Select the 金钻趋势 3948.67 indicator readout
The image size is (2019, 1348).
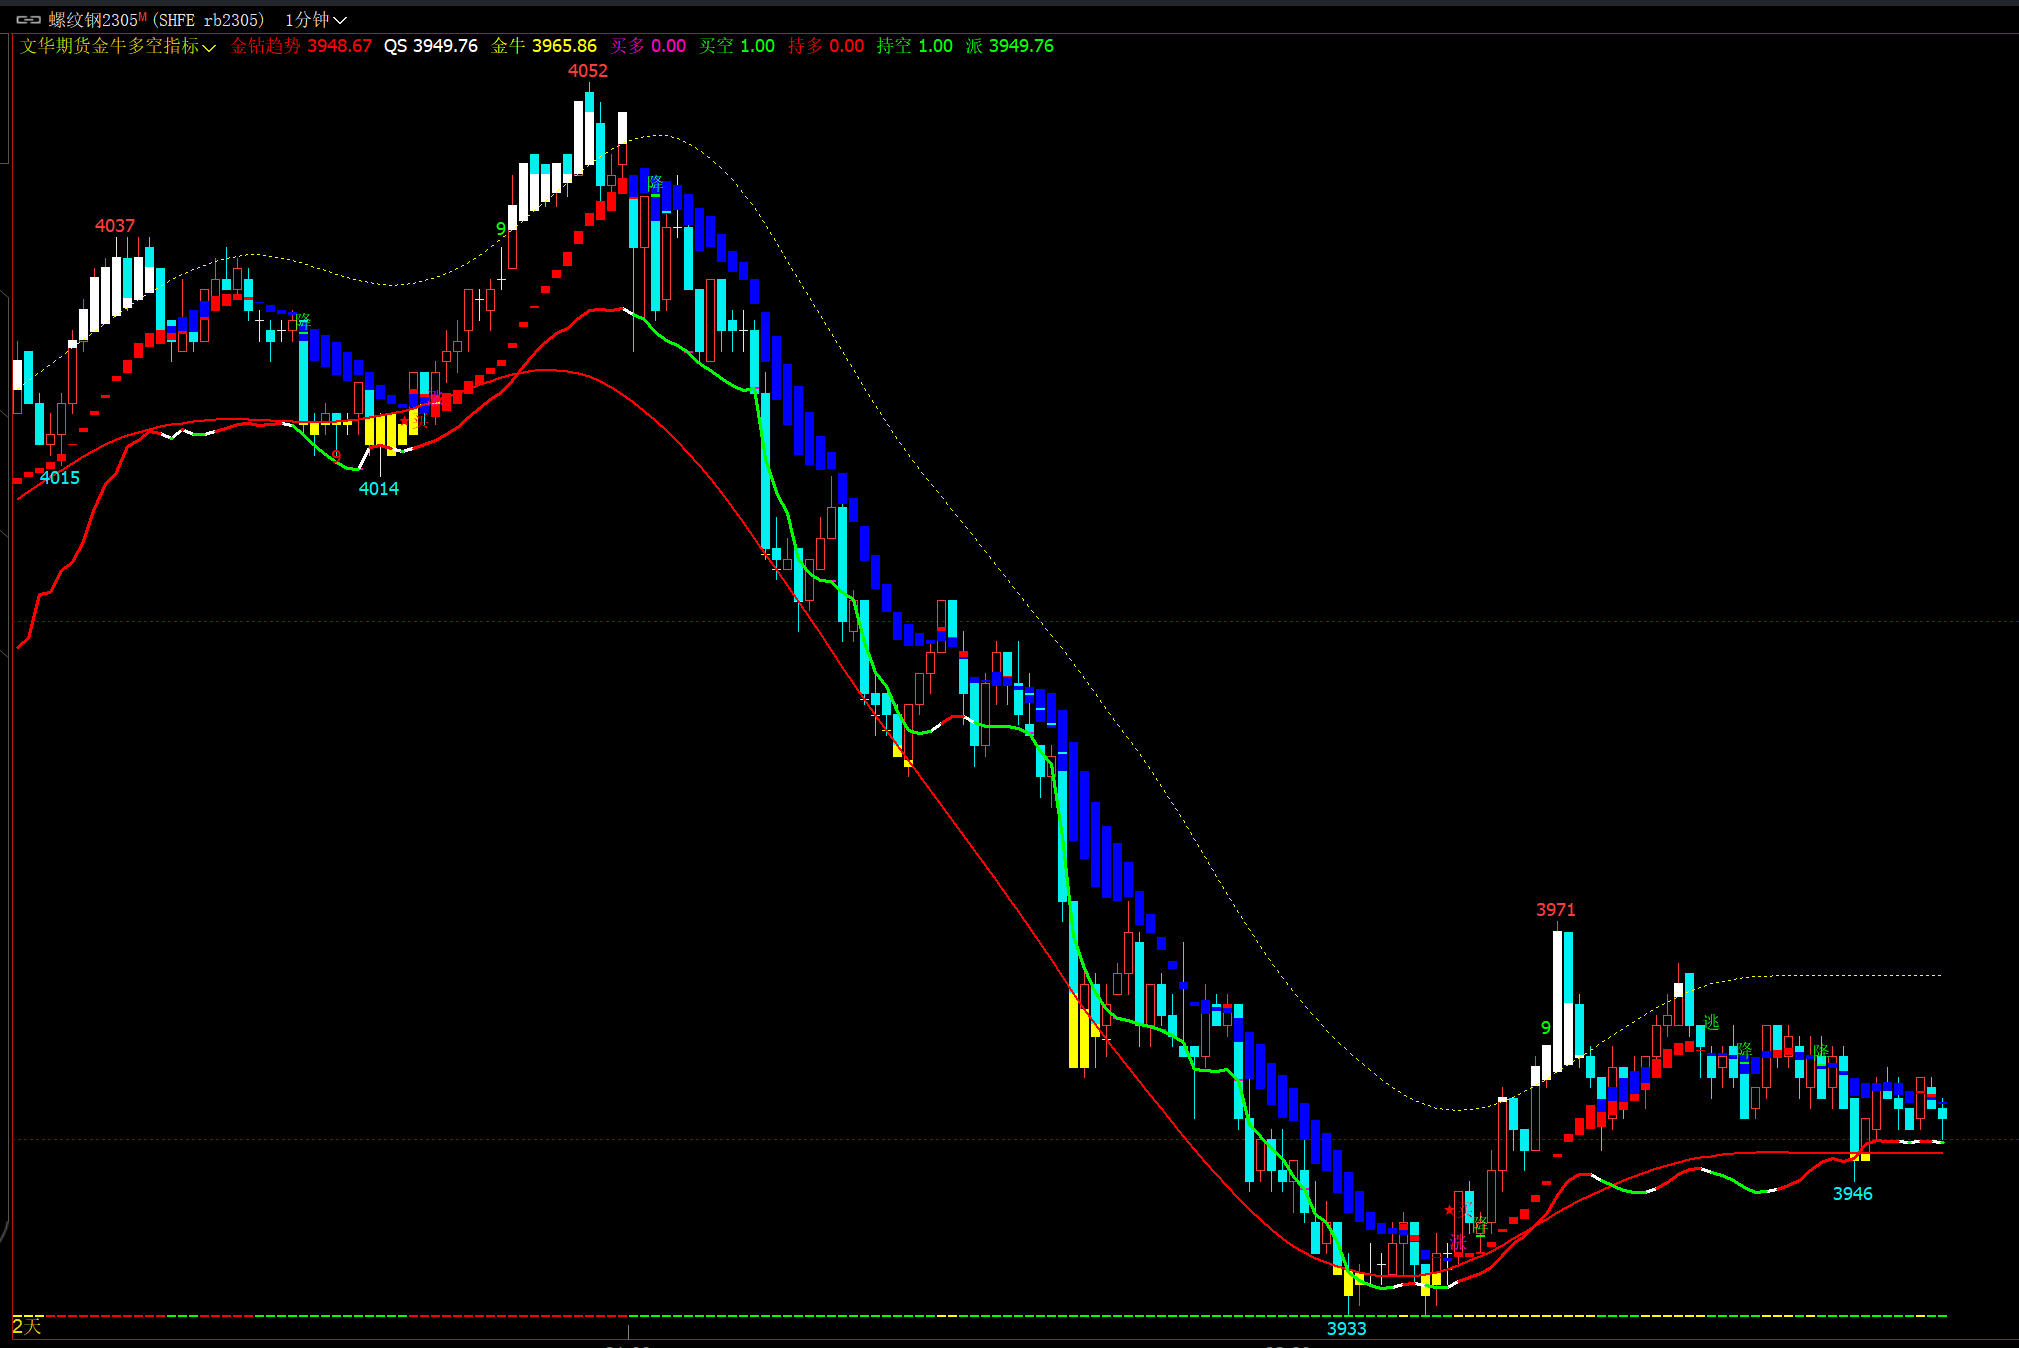tap(301, 46)
